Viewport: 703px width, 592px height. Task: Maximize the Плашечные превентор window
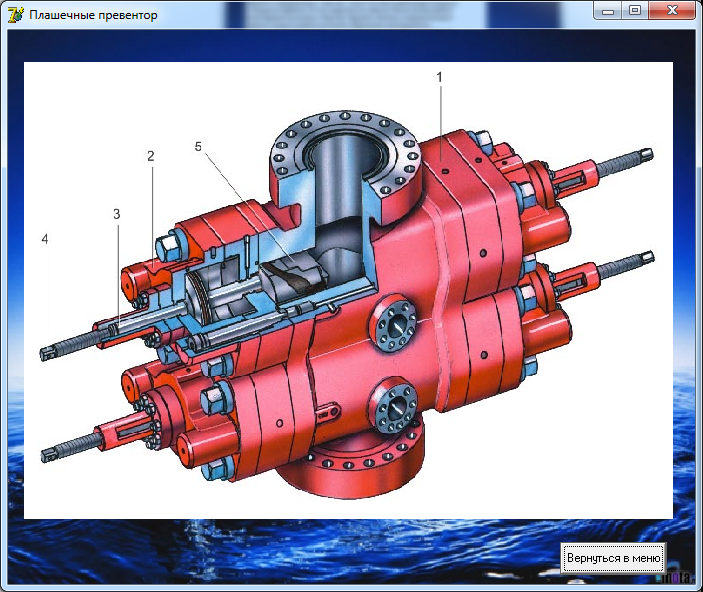point(635,11)
